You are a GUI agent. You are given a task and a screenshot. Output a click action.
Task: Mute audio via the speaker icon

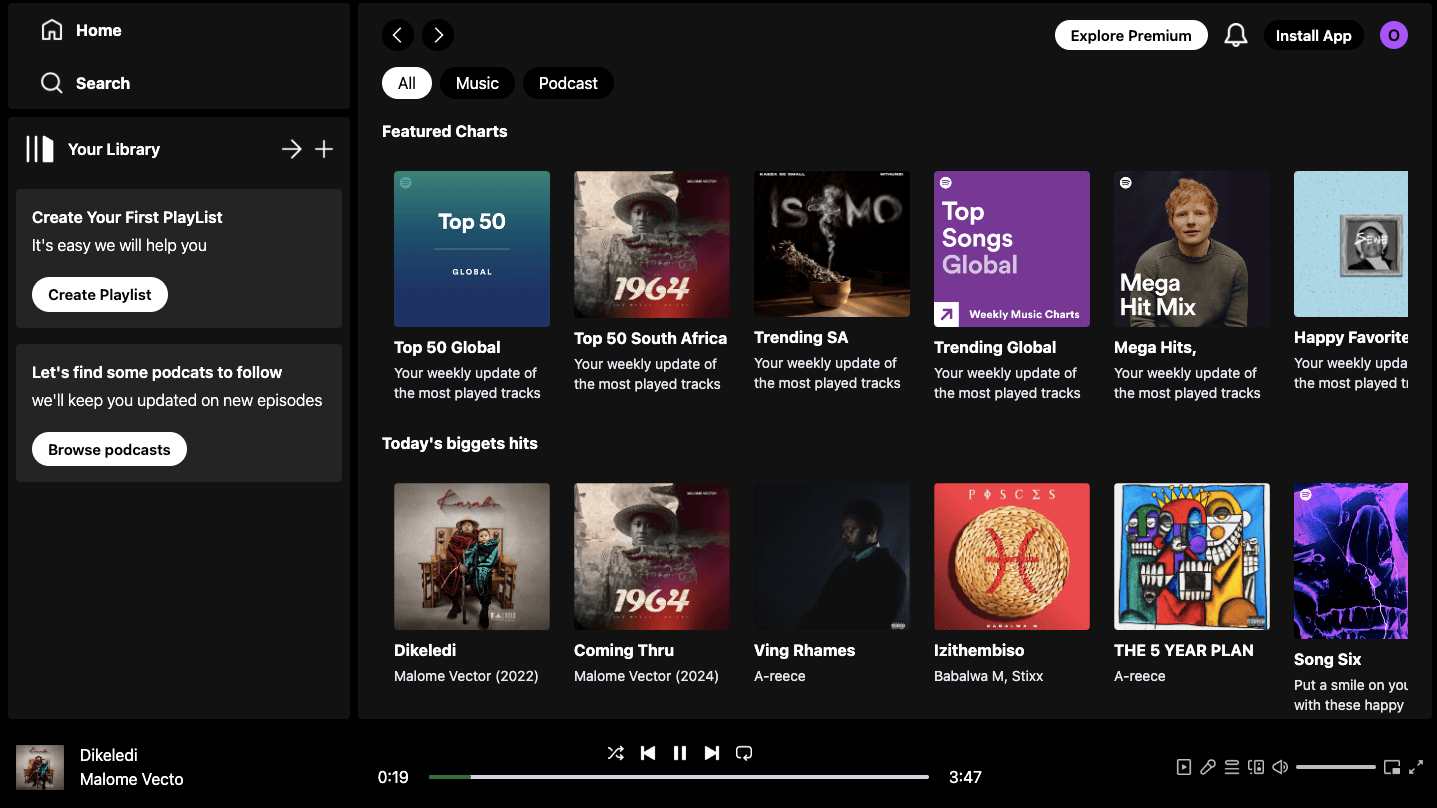tap(1280, 767)
